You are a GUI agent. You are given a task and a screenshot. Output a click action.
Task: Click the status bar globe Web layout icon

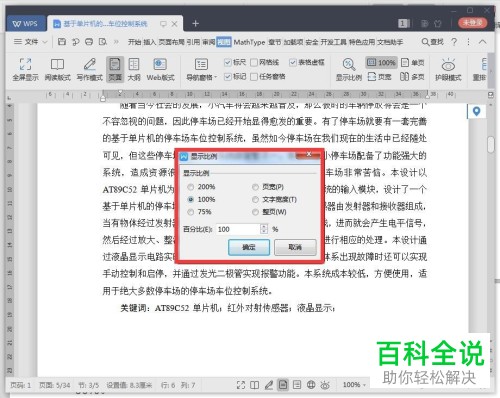[x=311, y=385]
